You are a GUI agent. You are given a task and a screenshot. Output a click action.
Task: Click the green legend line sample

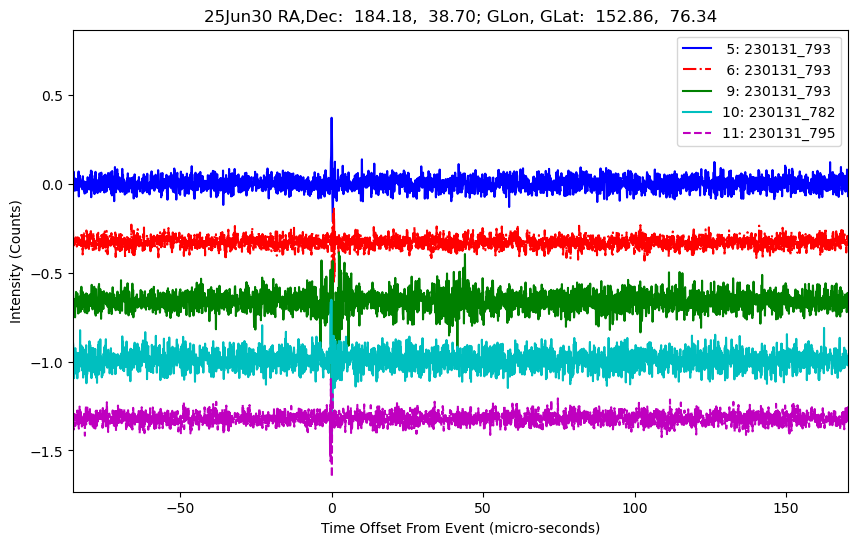697,90
